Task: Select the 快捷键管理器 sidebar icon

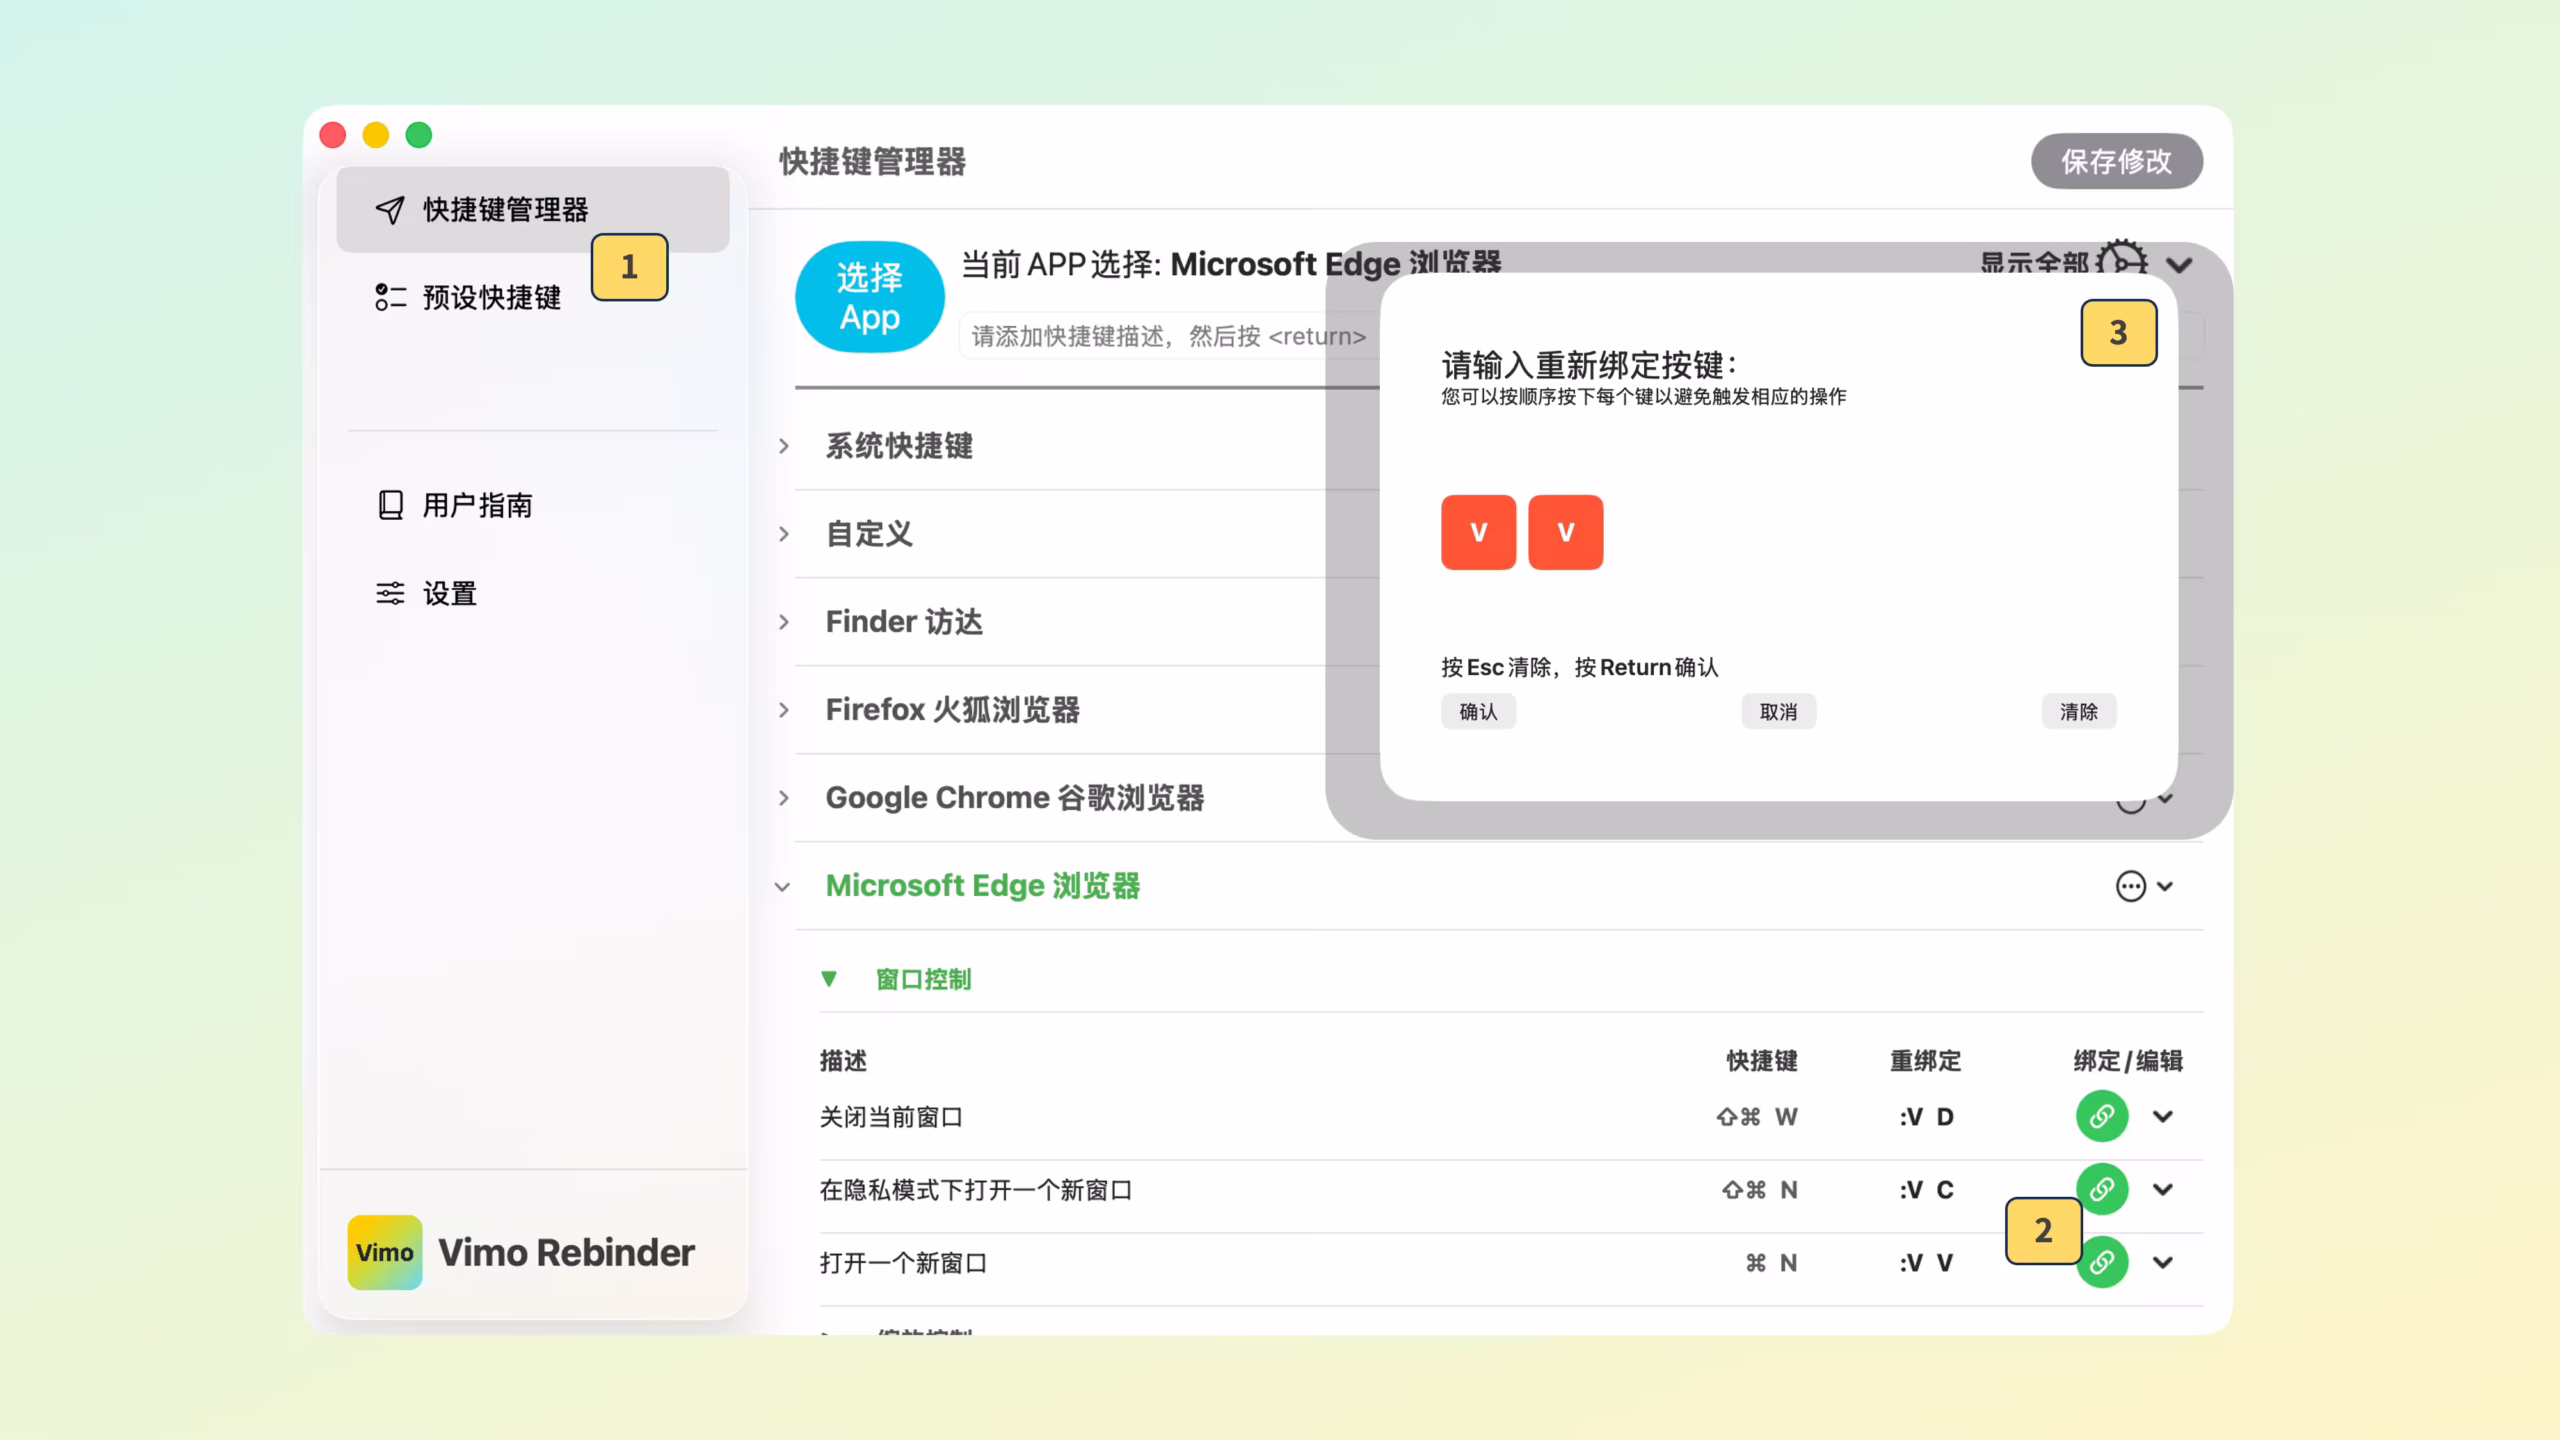Action: (x=391, y=210)
